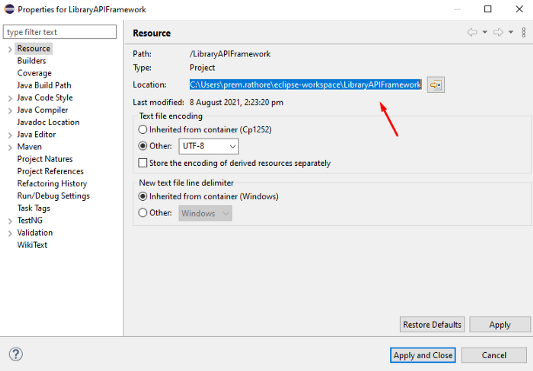The width and height of the screenshot is (533, 371).
Task: Click the help question mark icon
Action: (x=16, y=354)
